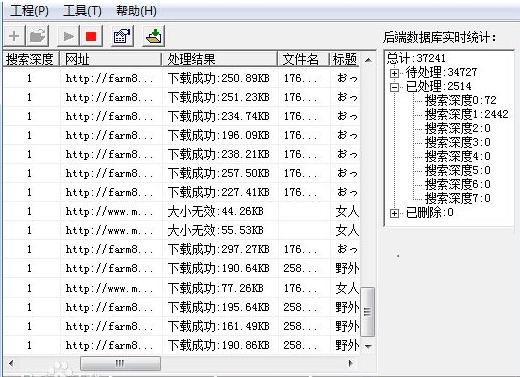Select row 大小无效:44.26KB
Screen dimensions: 520x377
coord(182,211)
